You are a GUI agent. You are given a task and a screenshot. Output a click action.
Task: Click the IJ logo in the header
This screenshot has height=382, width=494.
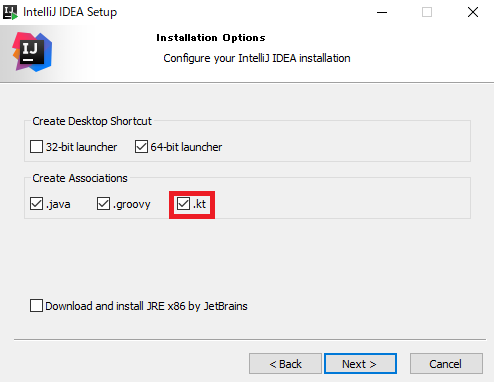click(x=32, y=52)
